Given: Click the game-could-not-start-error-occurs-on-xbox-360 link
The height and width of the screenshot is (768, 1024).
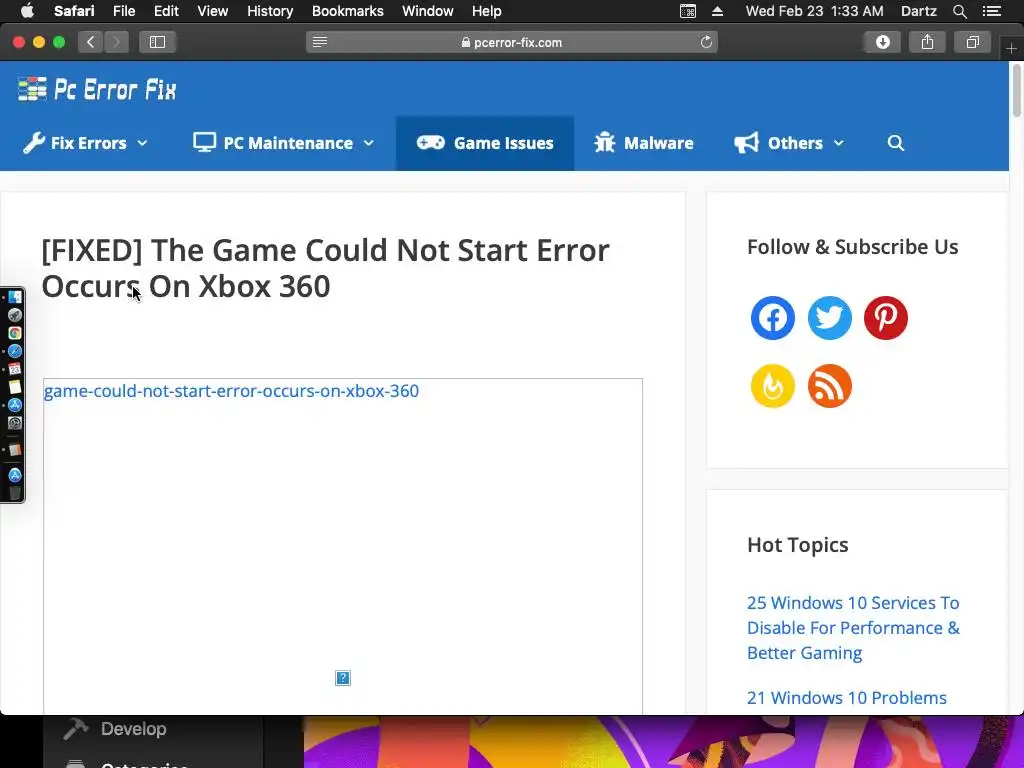Looking at the screenshot, I should (231, 391).
